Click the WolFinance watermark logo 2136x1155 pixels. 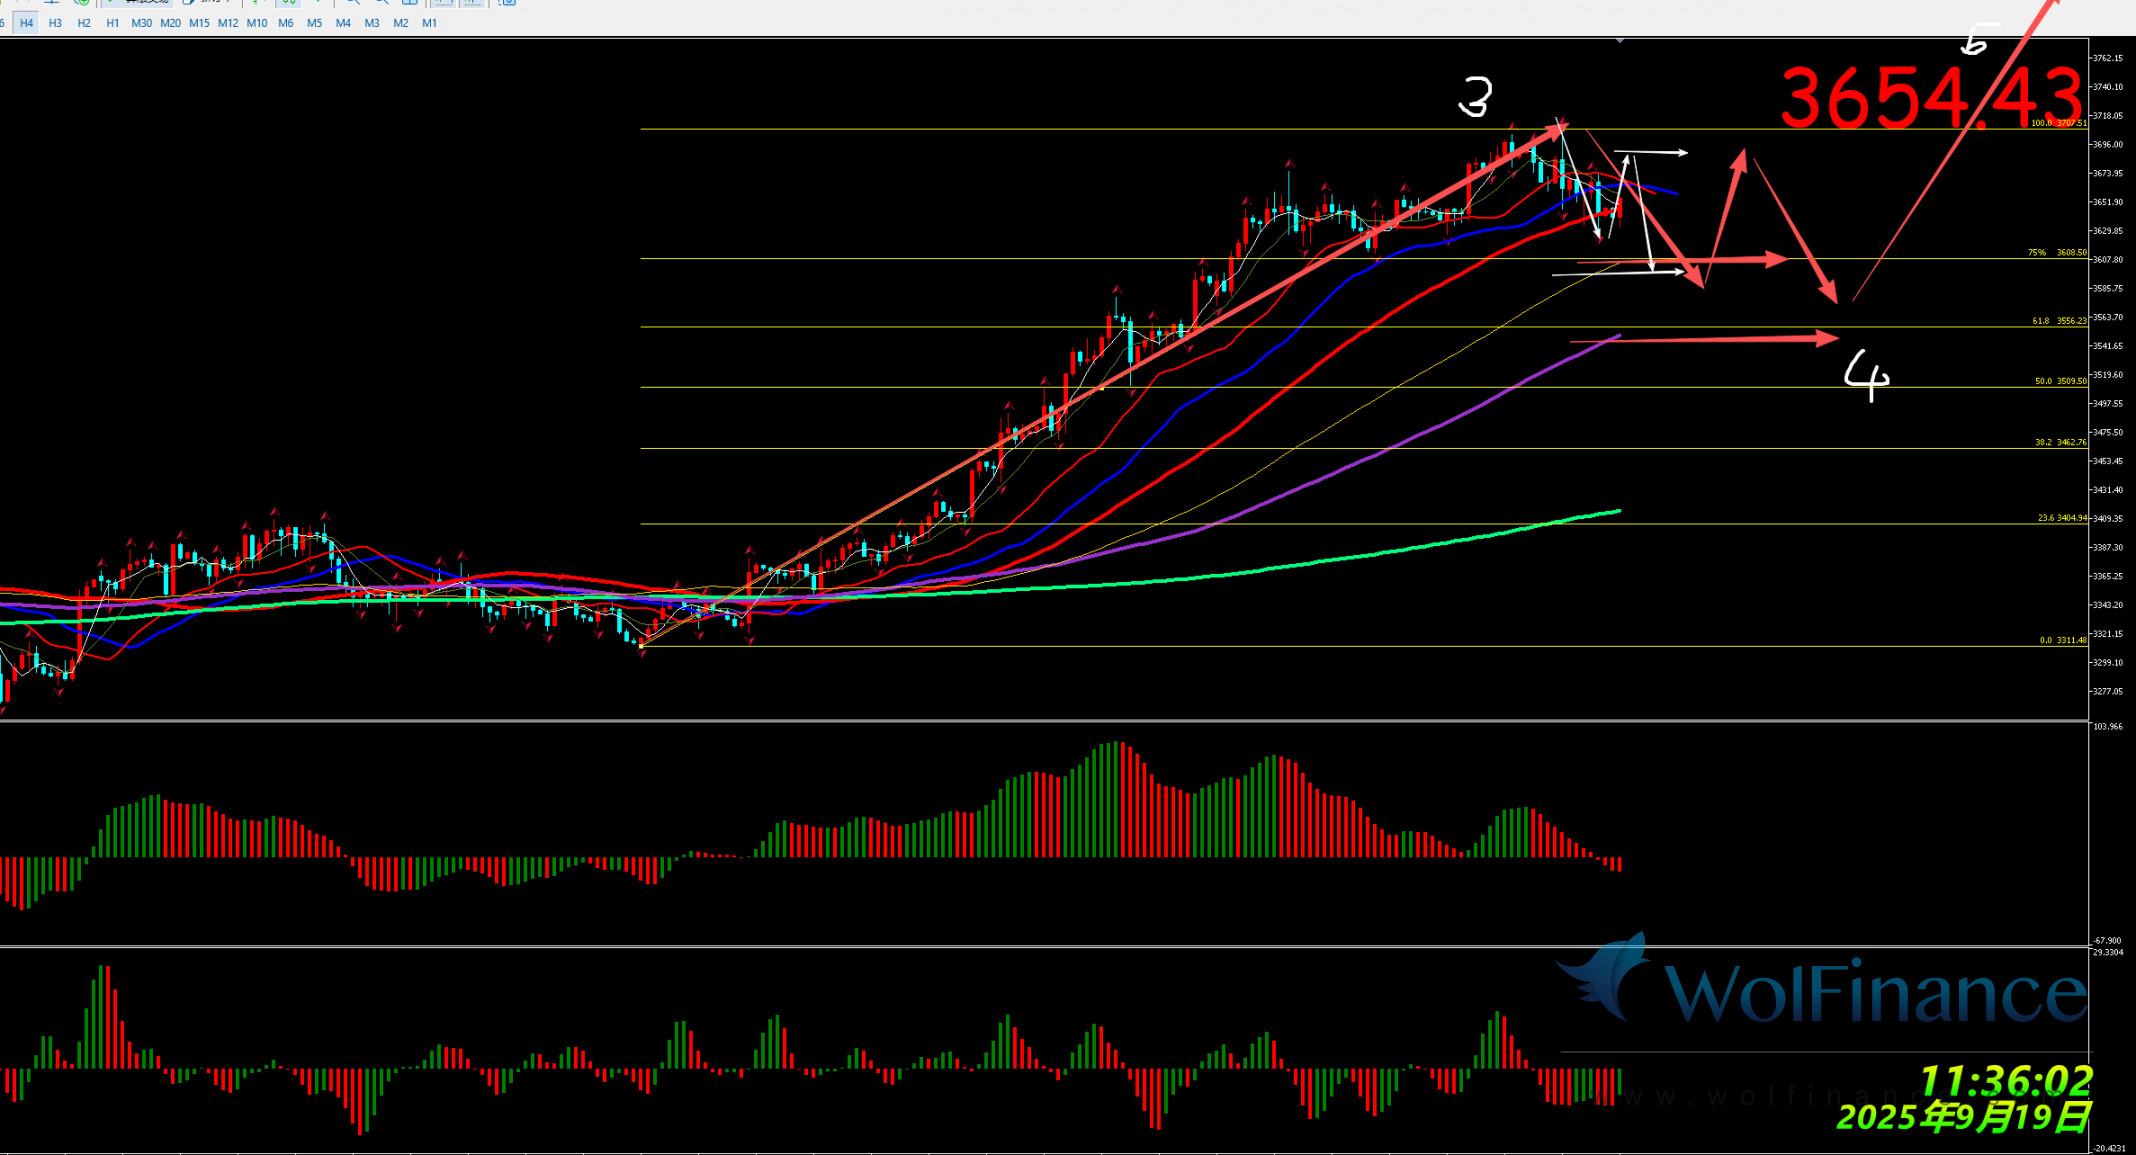[x=1820, y=988]
